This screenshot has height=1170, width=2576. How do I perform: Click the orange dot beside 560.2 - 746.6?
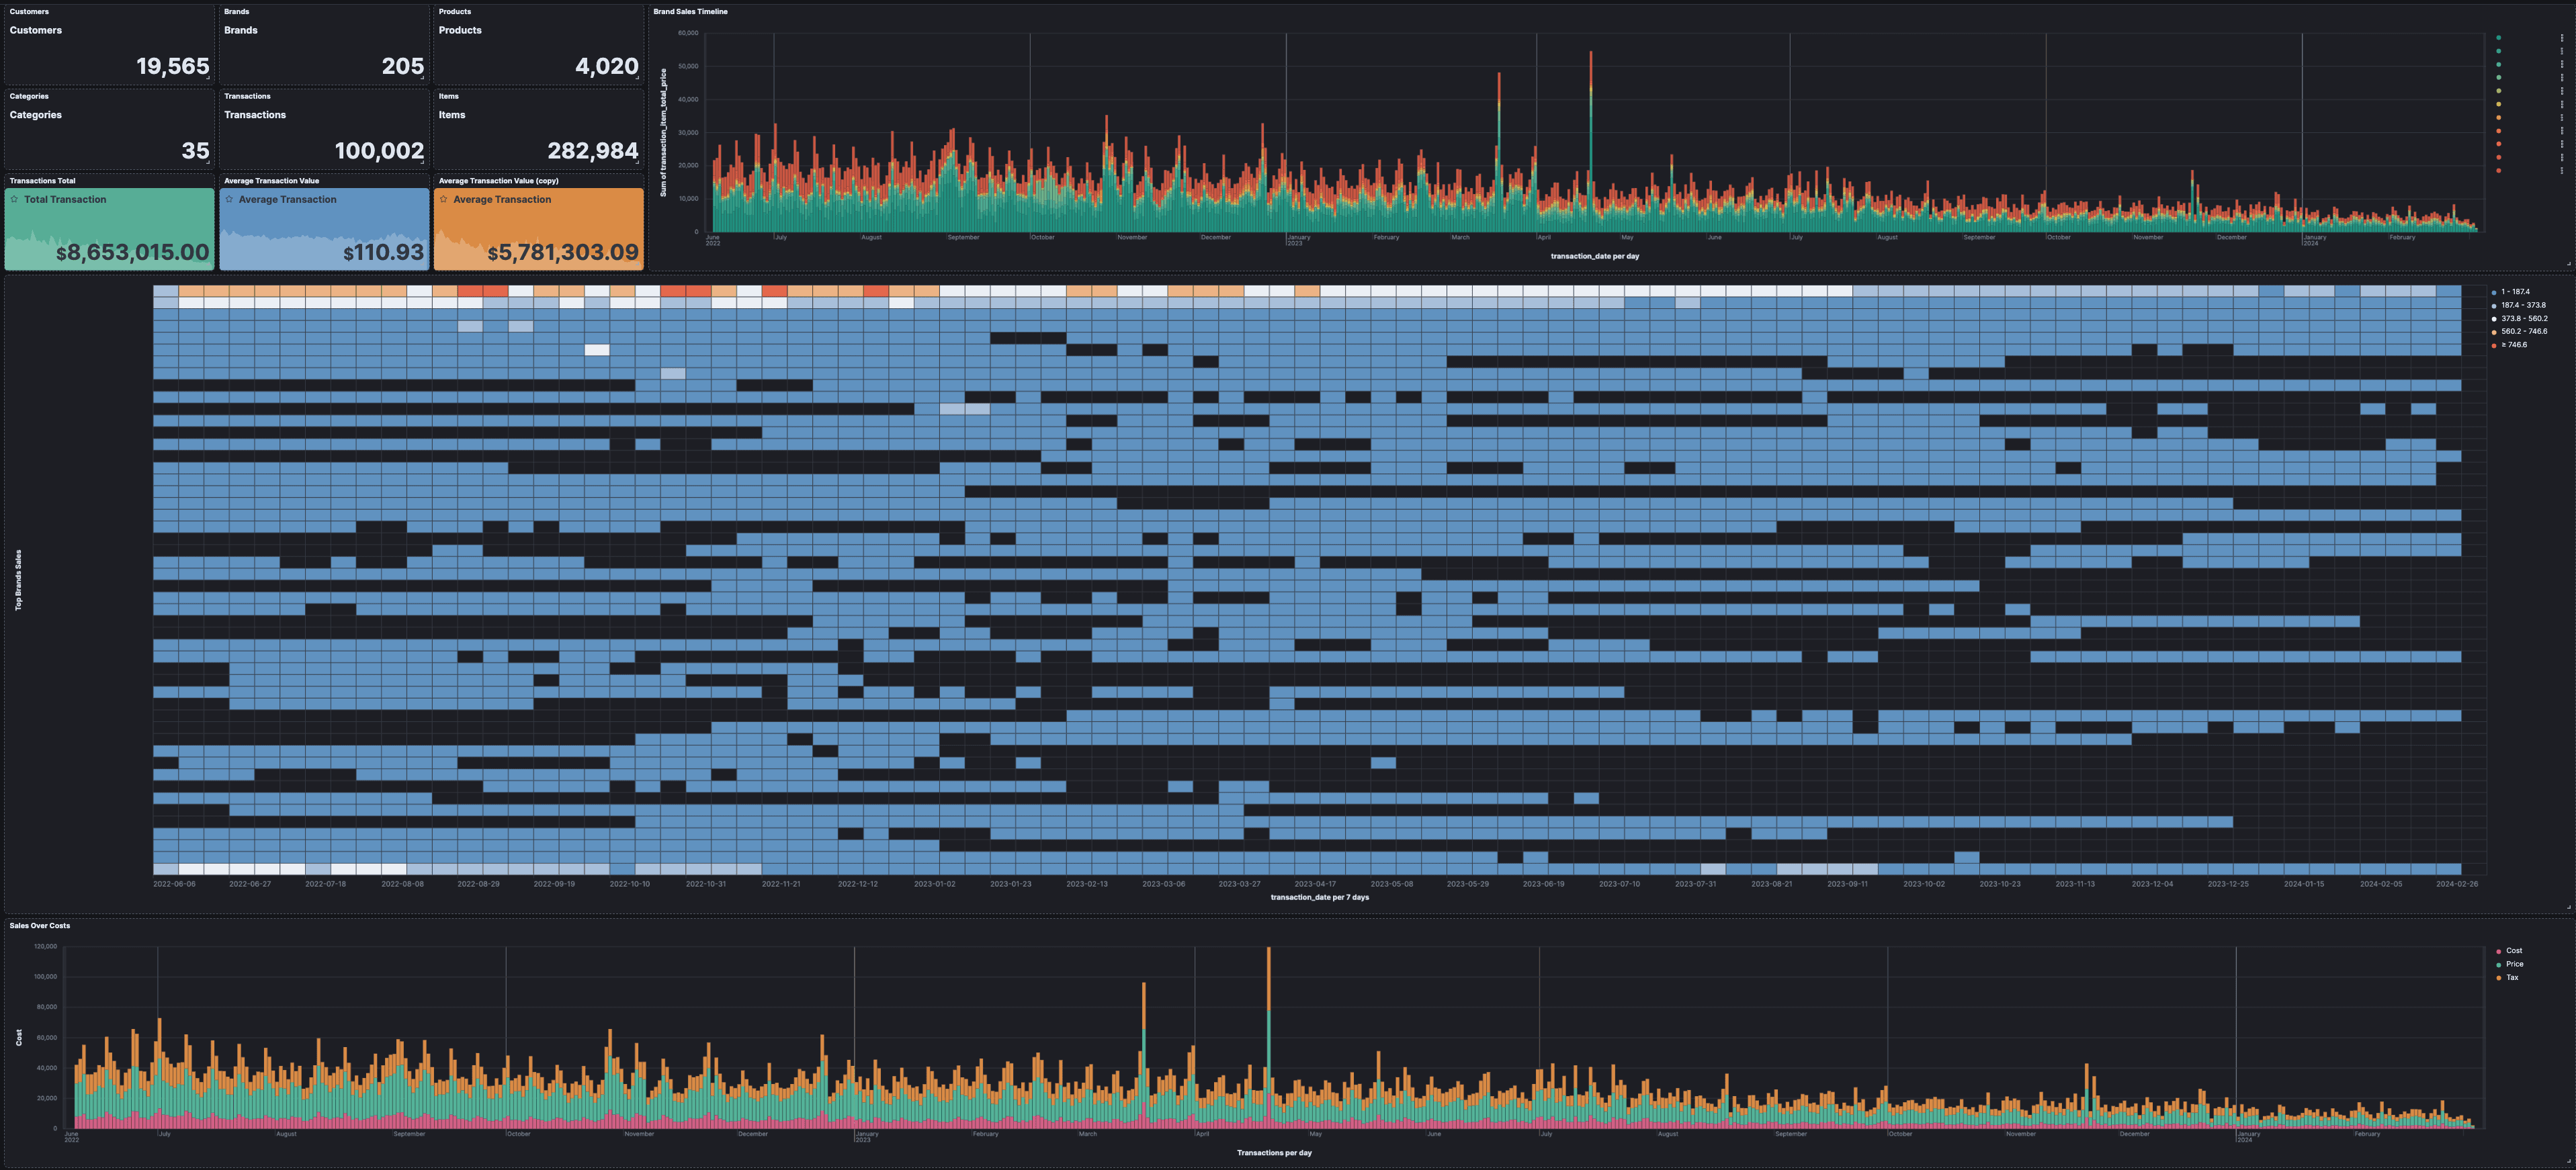(2494, 332)
